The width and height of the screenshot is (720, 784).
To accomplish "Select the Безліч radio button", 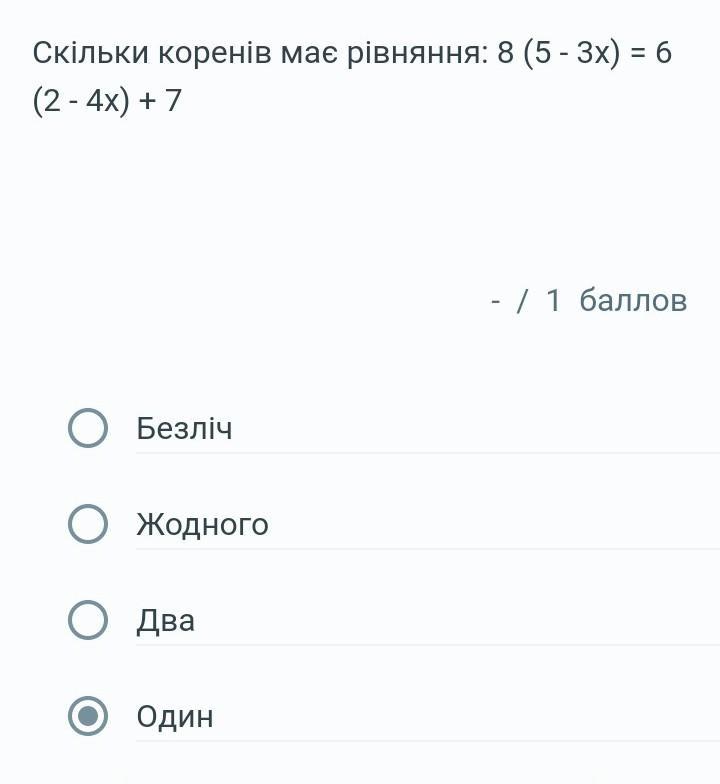I will 88,428.
